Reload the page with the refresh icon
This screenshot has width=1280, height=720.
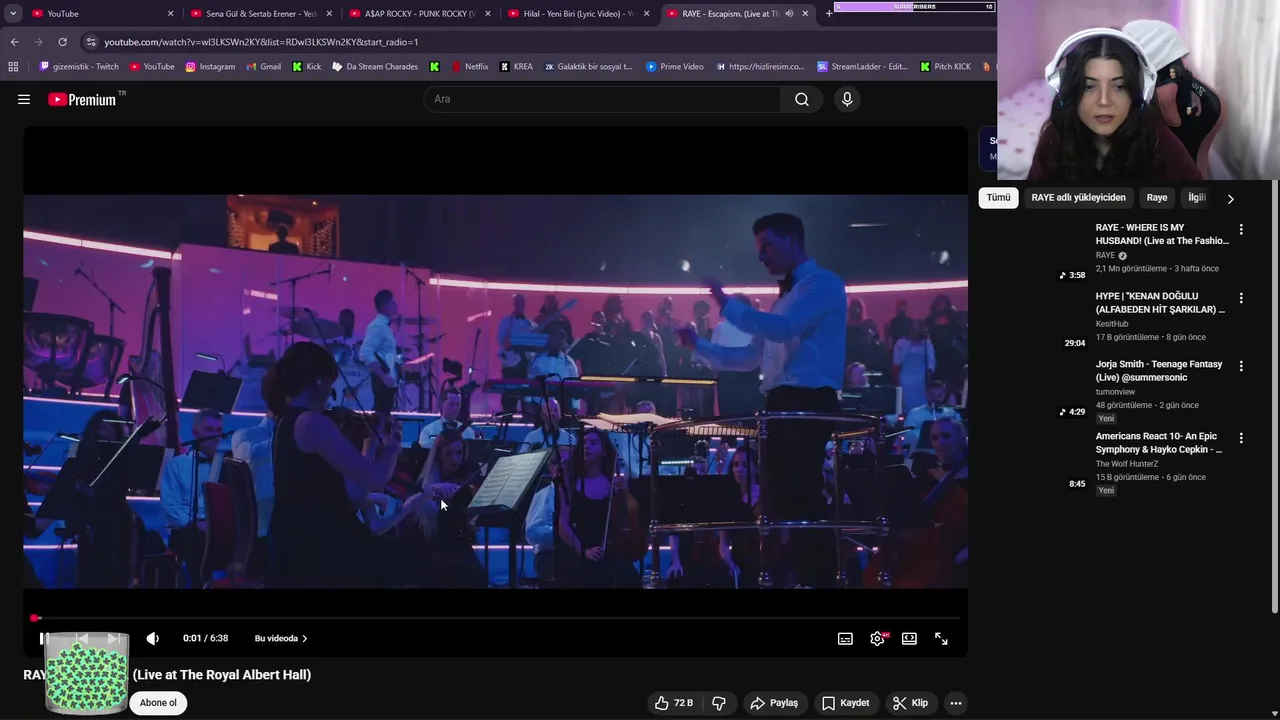point(62,42)
